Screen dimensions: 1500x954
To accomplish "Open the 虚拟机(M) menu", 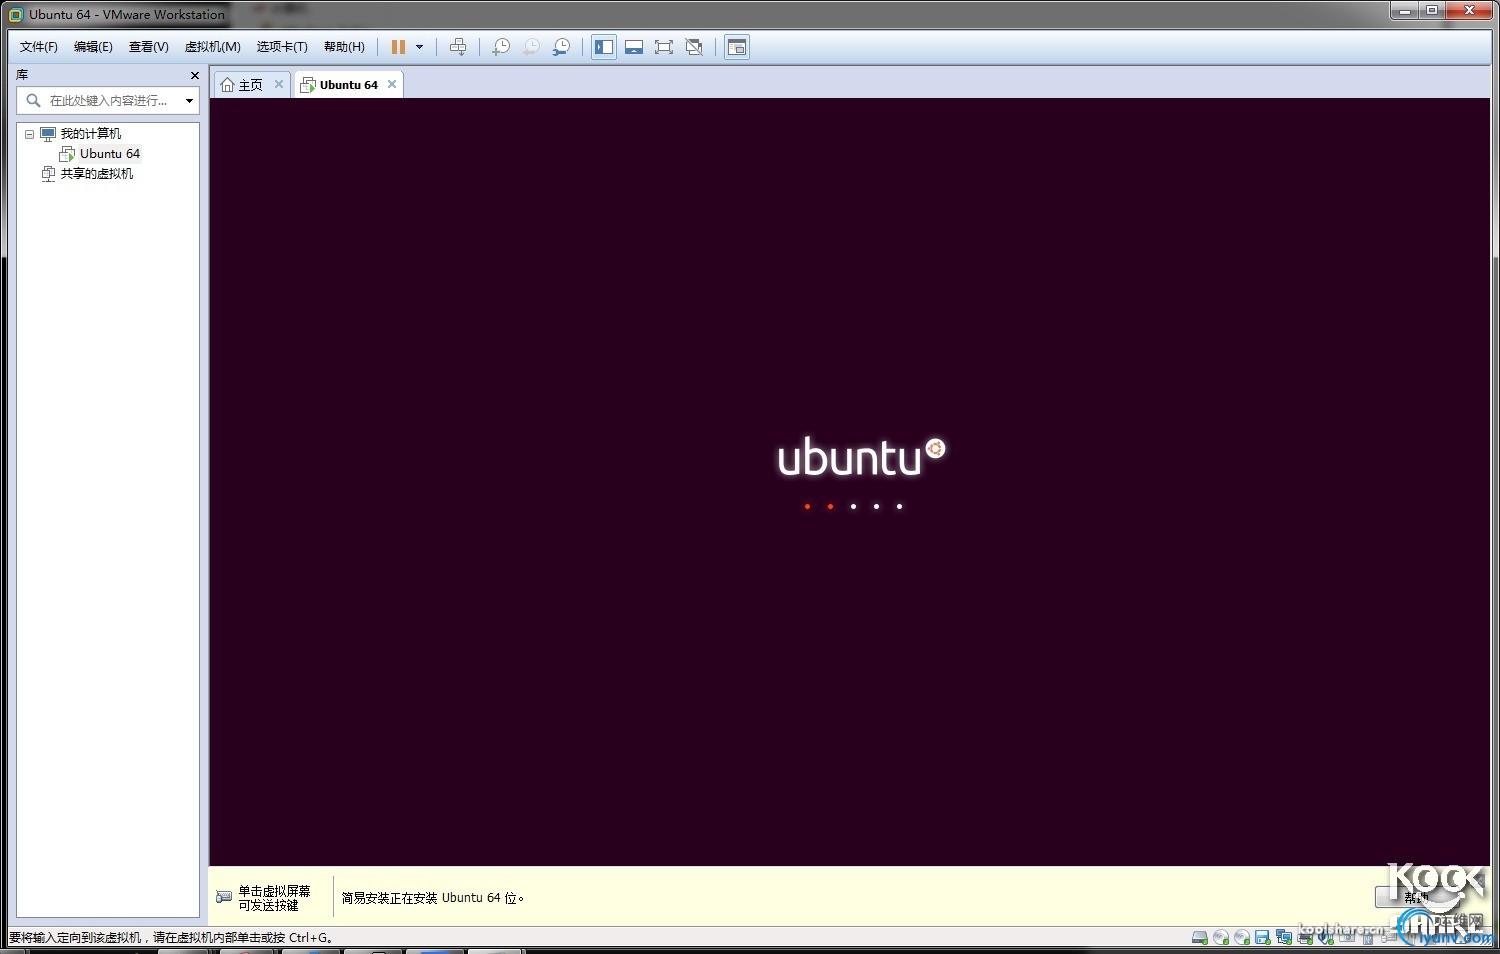I will [212, 47].
